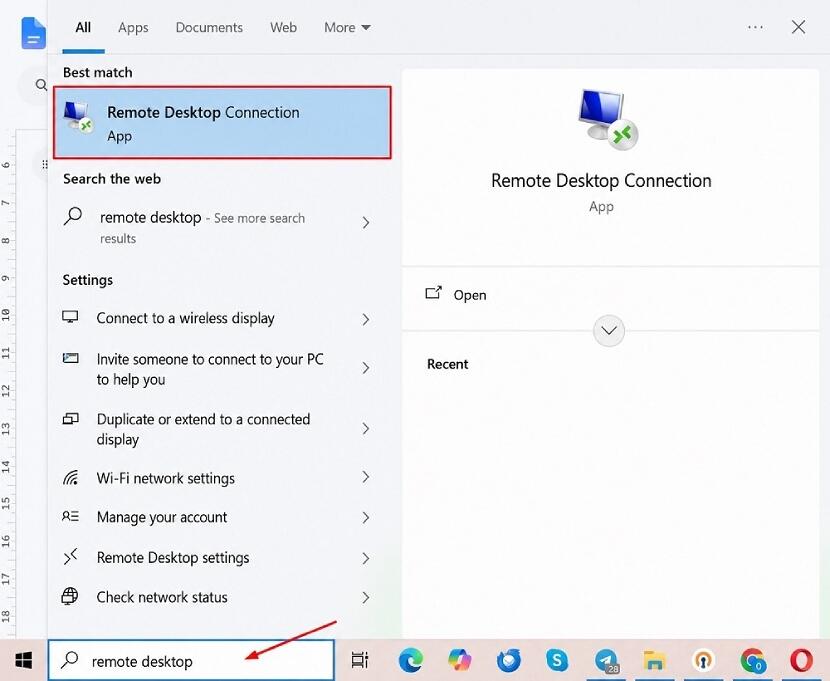Click the Docs search magnifier icon behind panel
The height and width of the screenshot is (681, 830).
click(x=41, y=85)
